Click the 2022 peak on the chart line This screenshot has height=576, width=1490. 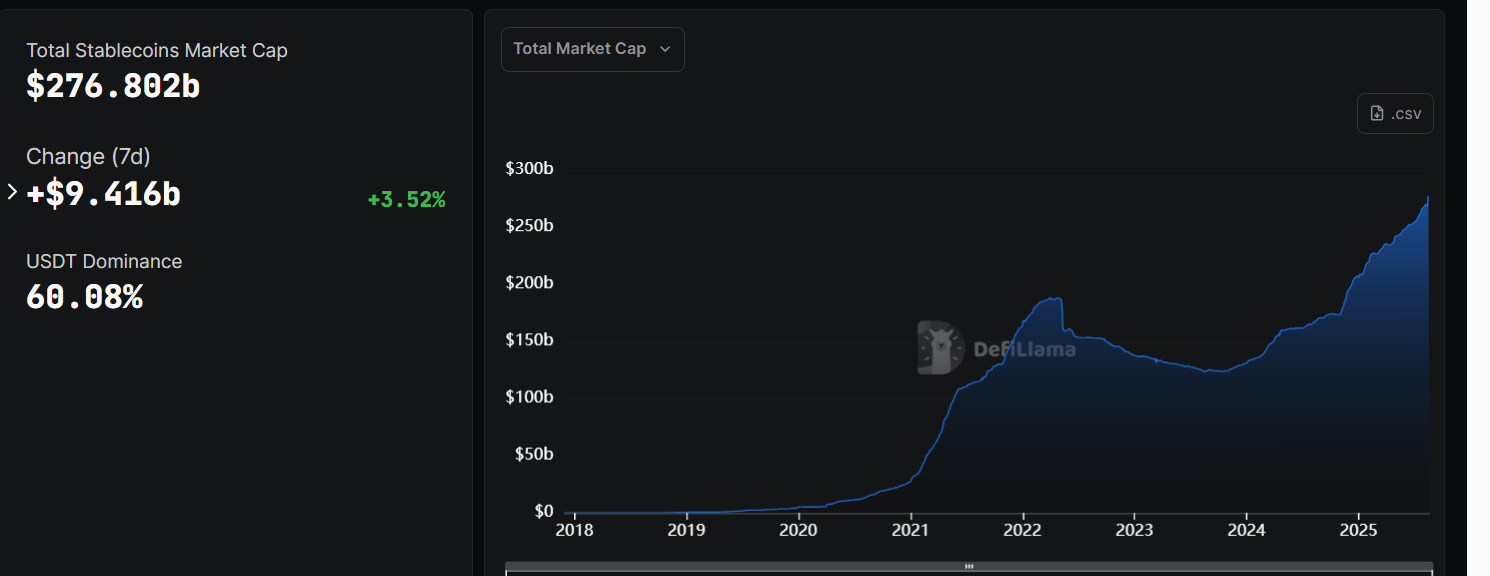(1051, 298)
